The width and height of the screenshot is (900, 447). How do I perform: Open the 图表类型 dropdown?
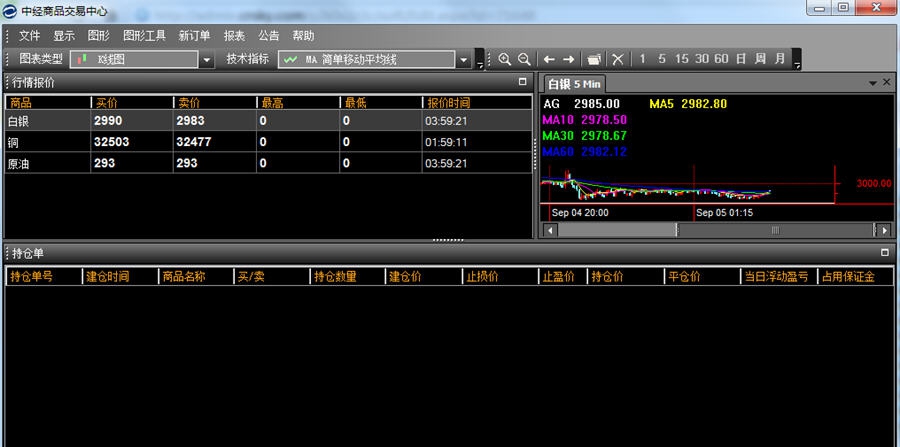207,60
